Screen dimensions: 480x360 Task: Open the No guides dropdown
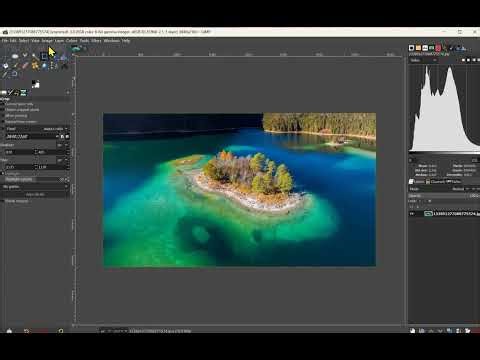pyautogui.click(x=35, y=187)
